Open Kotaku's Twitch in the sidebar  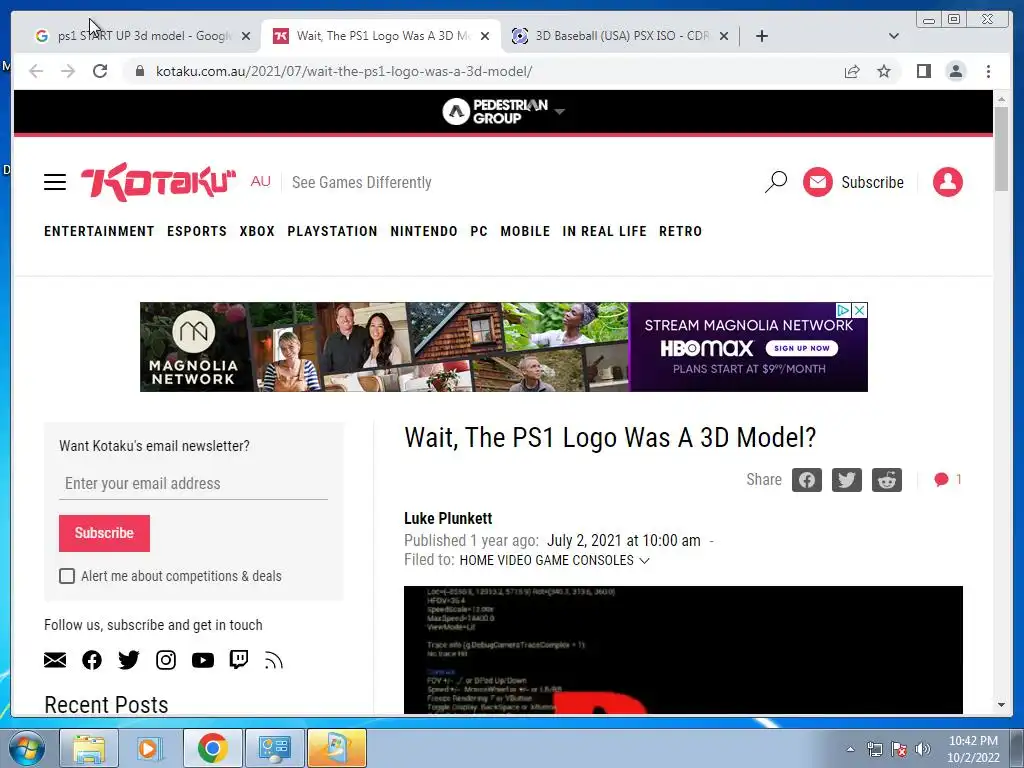(239, 660)
